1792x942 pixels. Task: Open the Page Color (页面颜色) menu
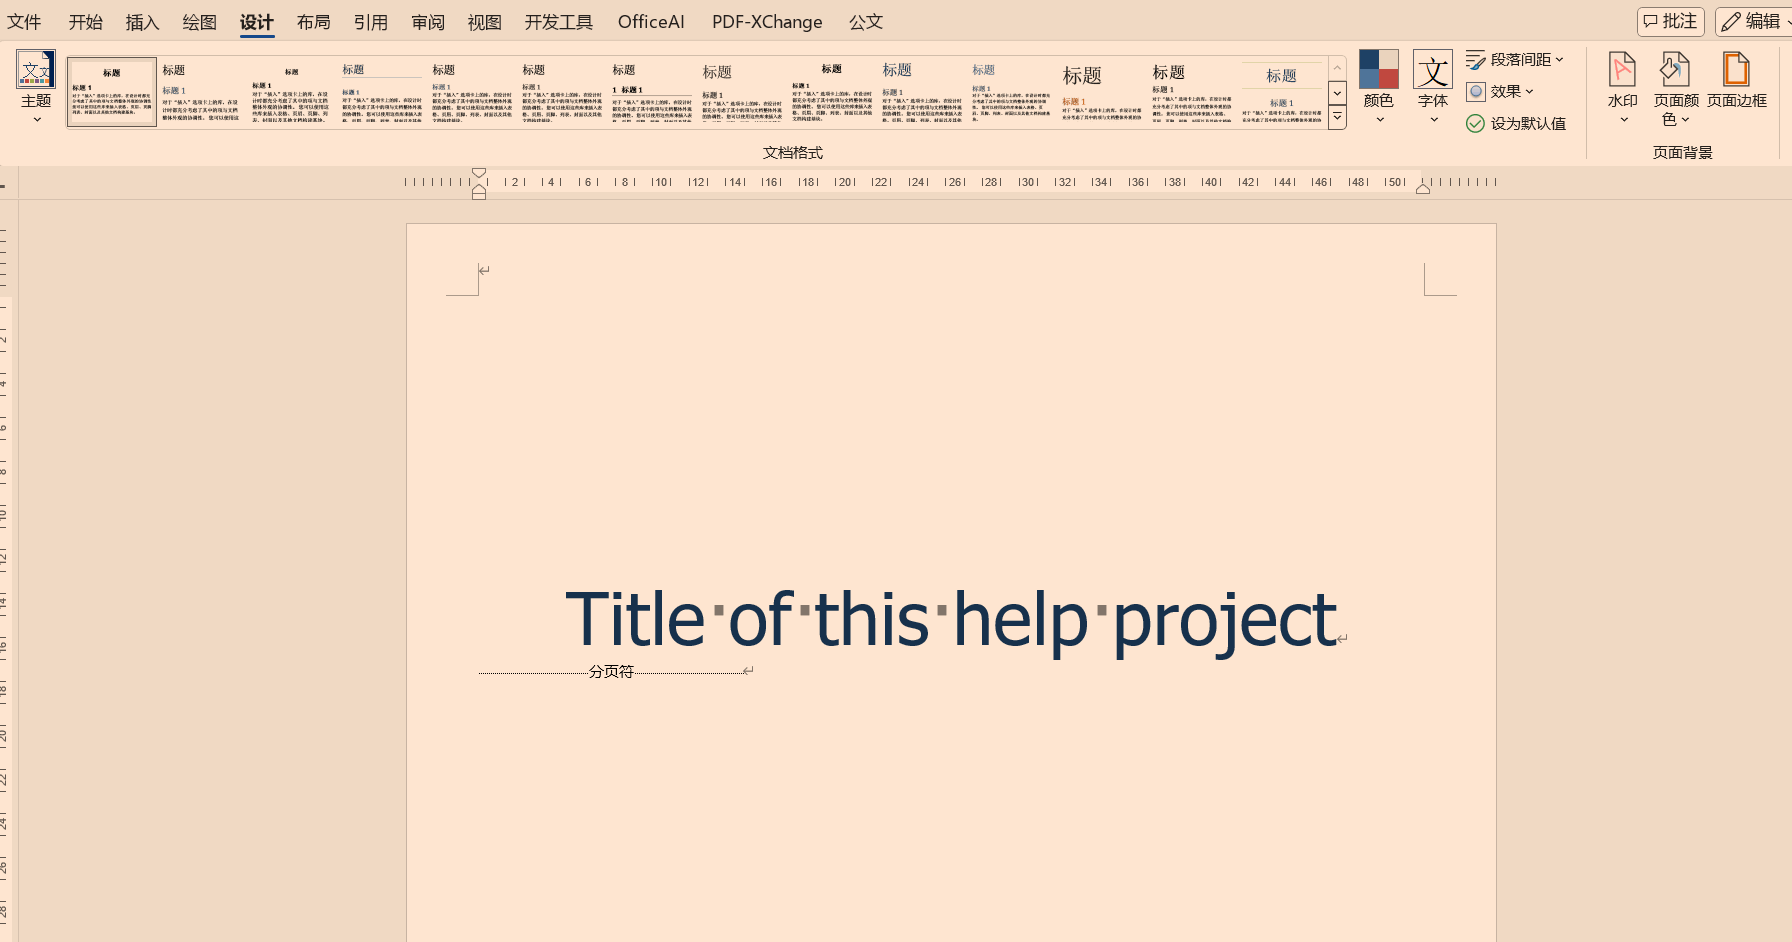(x=1676, y=88)
